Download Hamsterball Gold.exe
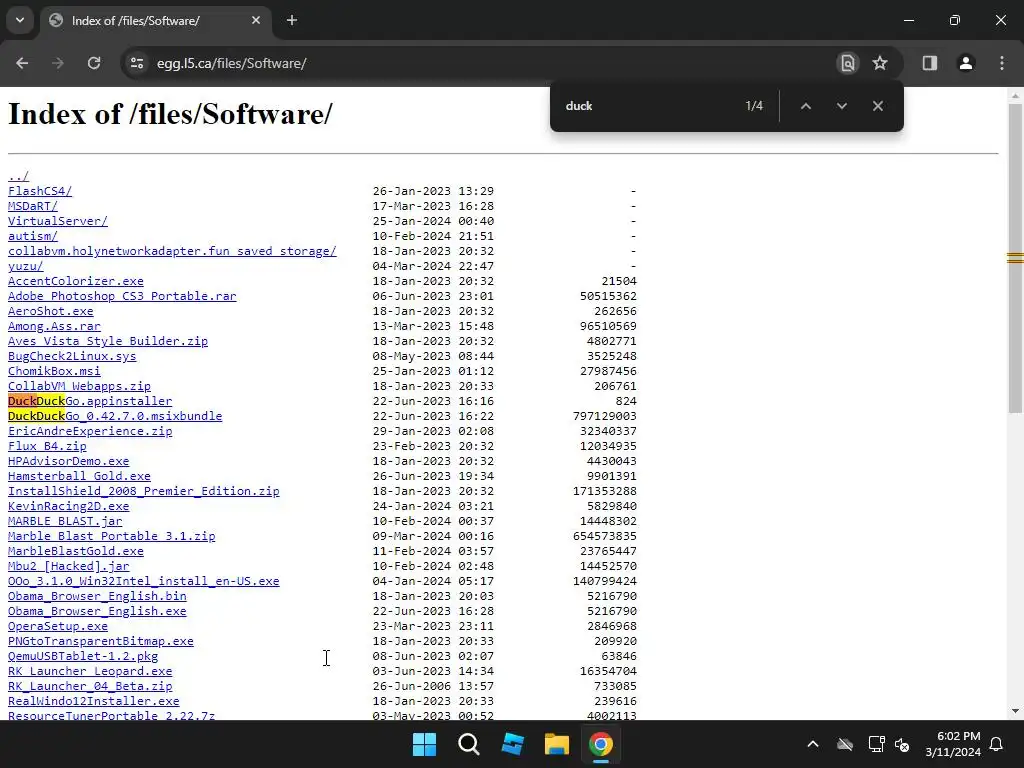The image size is (1024, 768). [x=79, y=477]
